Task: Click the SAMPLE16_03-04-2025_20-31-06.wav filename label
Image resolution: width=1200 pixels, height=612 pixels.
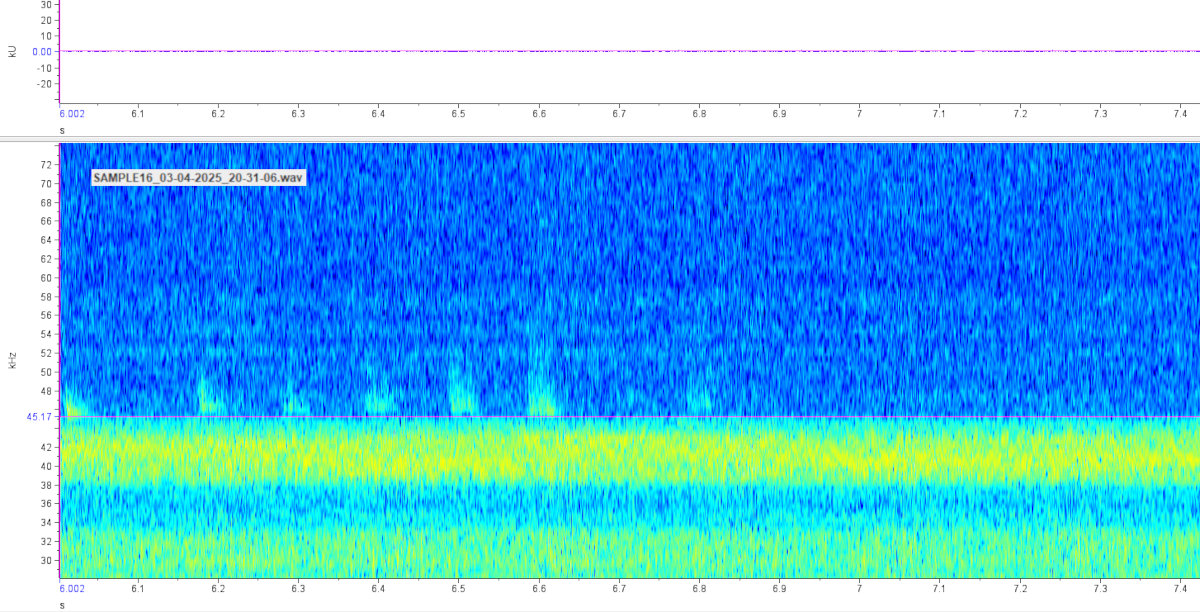Action: (197, 177)
